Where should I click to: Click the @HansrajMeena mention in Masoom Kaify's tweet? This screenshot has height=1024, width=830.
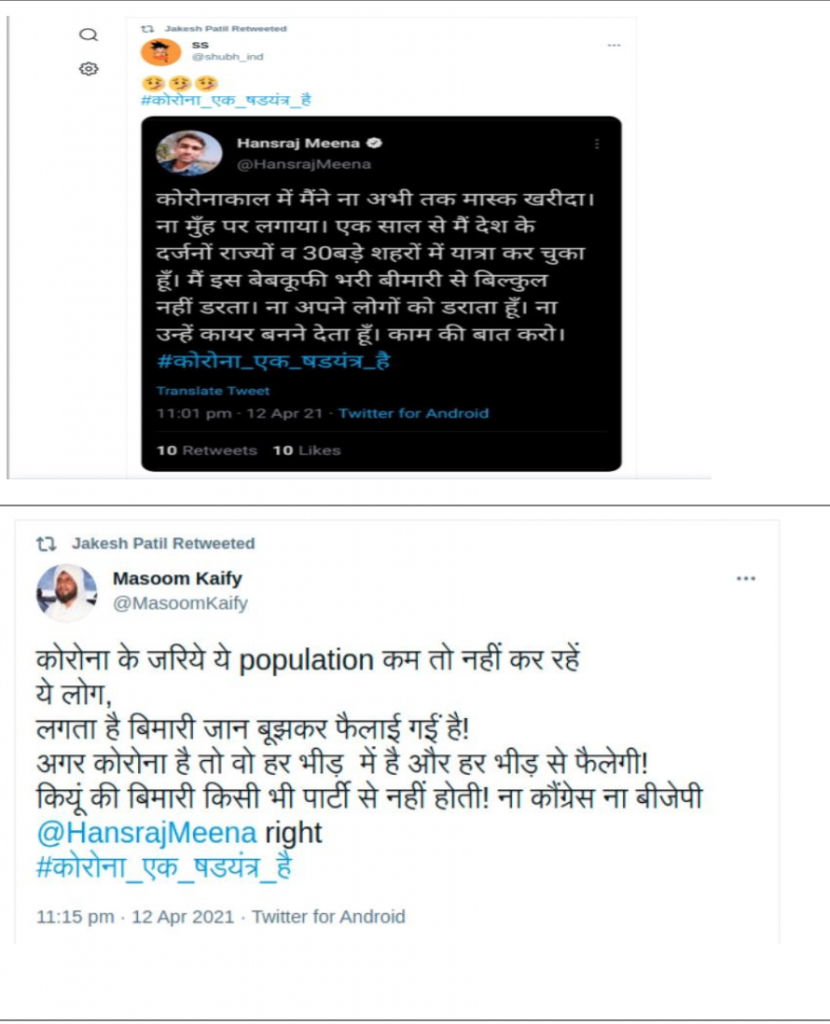[147, 833]
